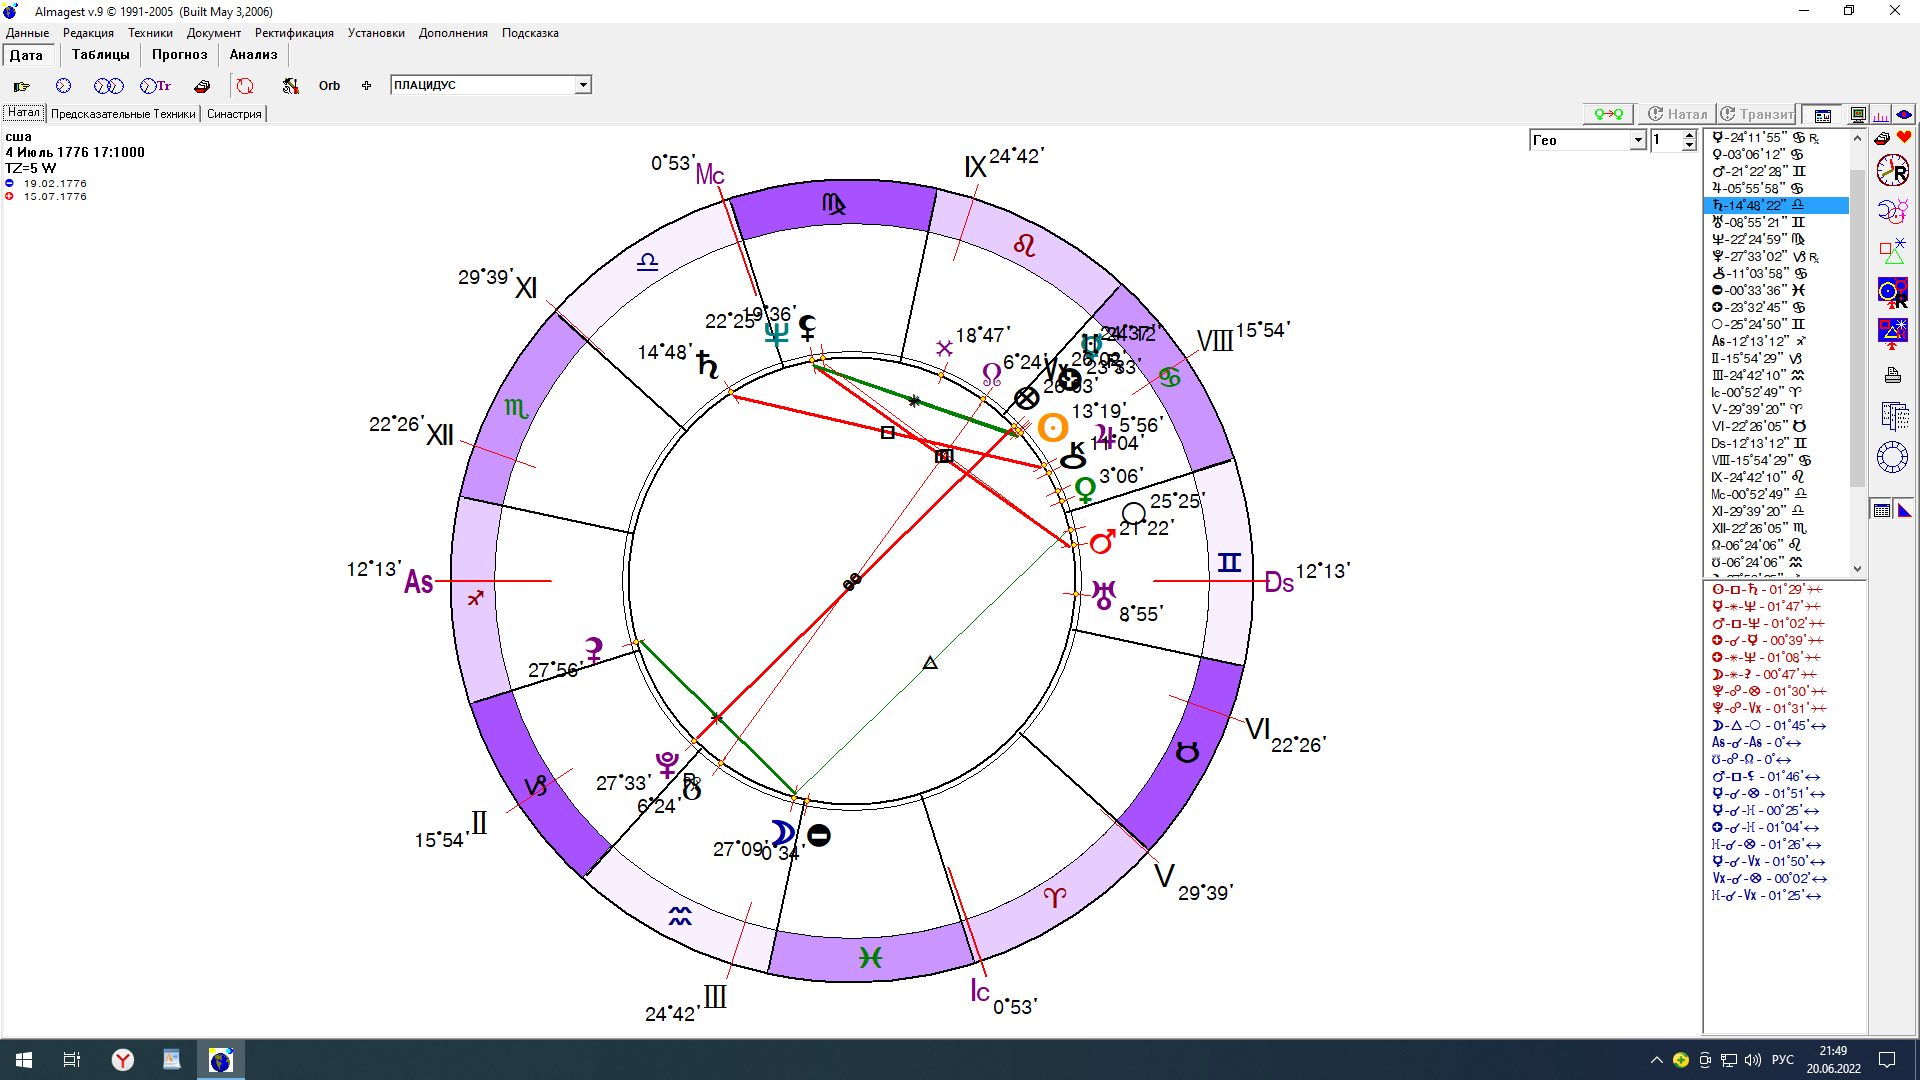The width and height of the screenshot is (1920, 1080).
Task: Click the blue zodiac wheel sidebar icon
Action: coord(1893,457)
